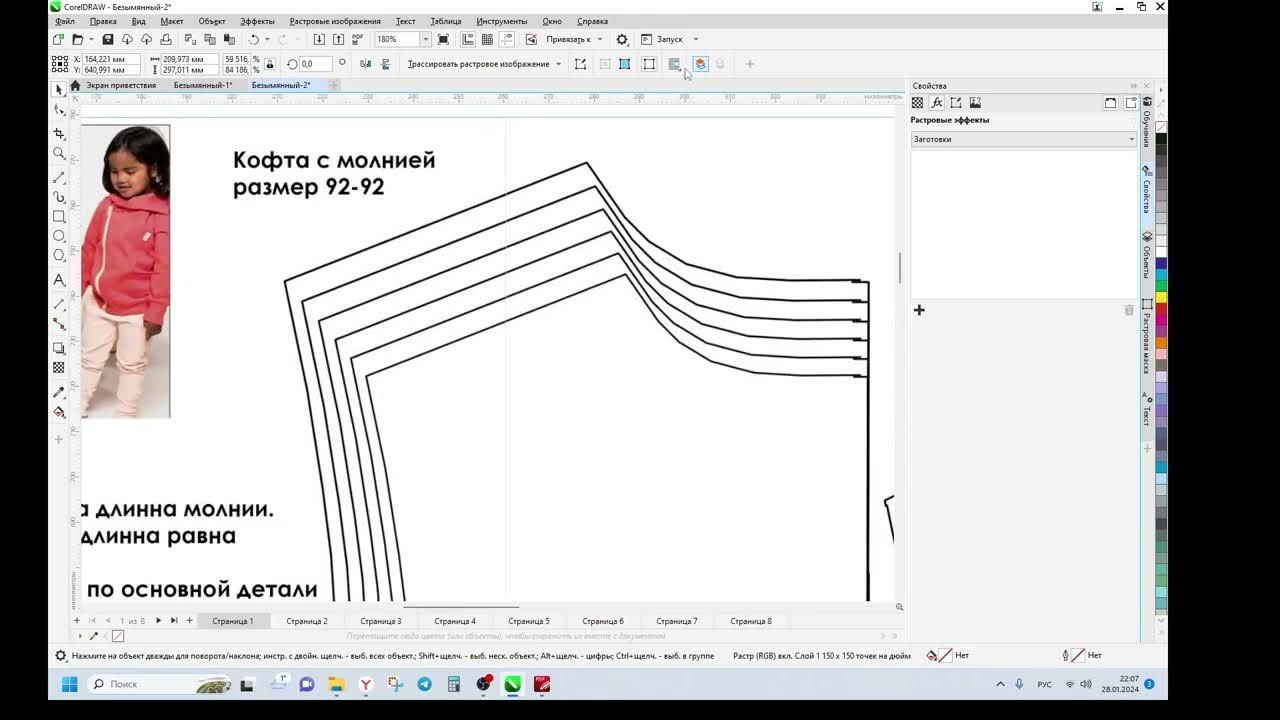Pick the black palette swatch

(1161, 139)
